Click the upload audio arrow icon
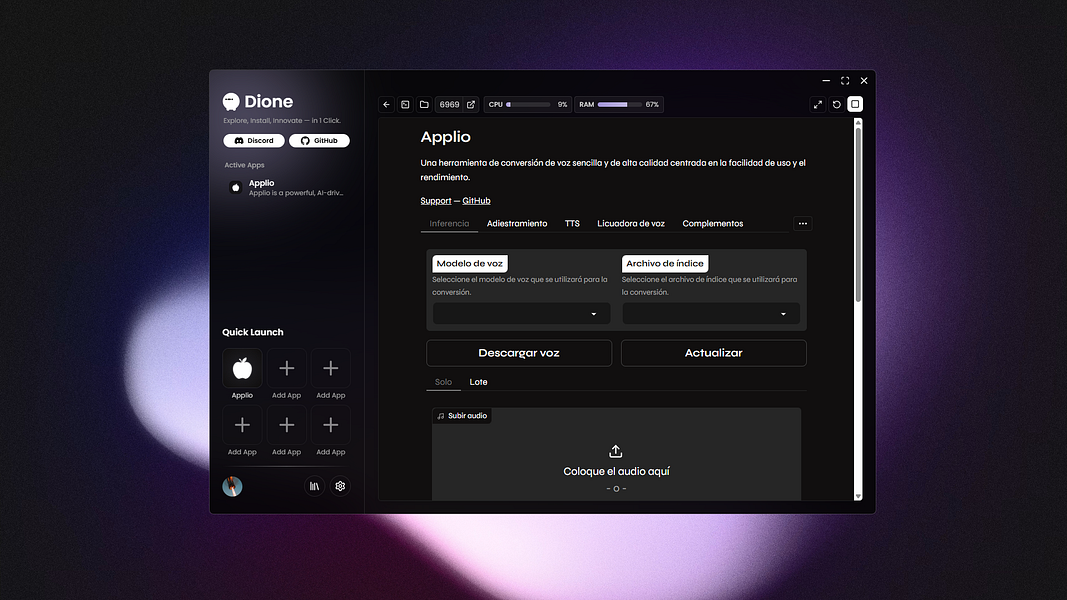The image size is (1067, 600). tap(616, 452)
